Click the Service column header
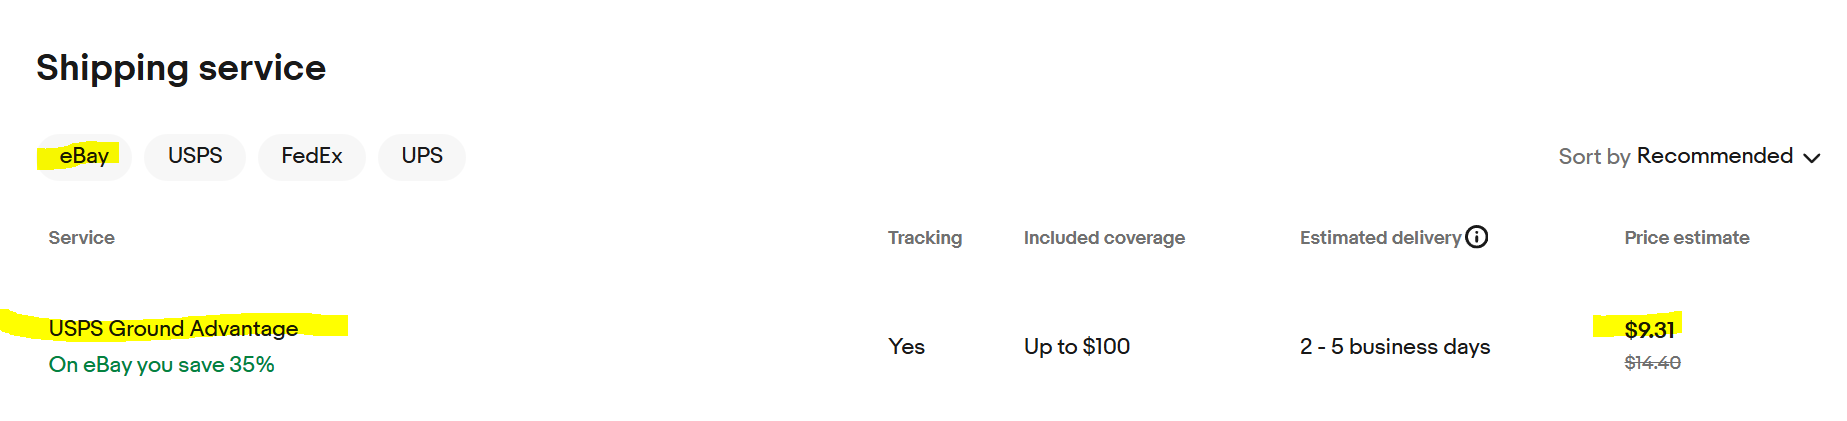Screen dimensions: 1847x421 click(x=81, y=238)
